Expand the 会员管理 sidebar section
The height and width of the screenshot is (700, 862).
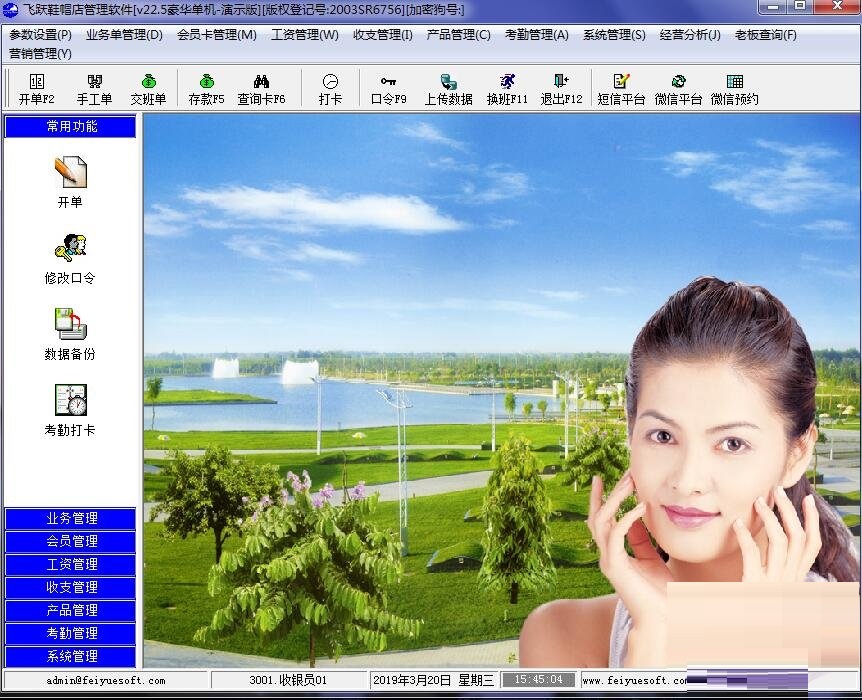click(69, 541)
